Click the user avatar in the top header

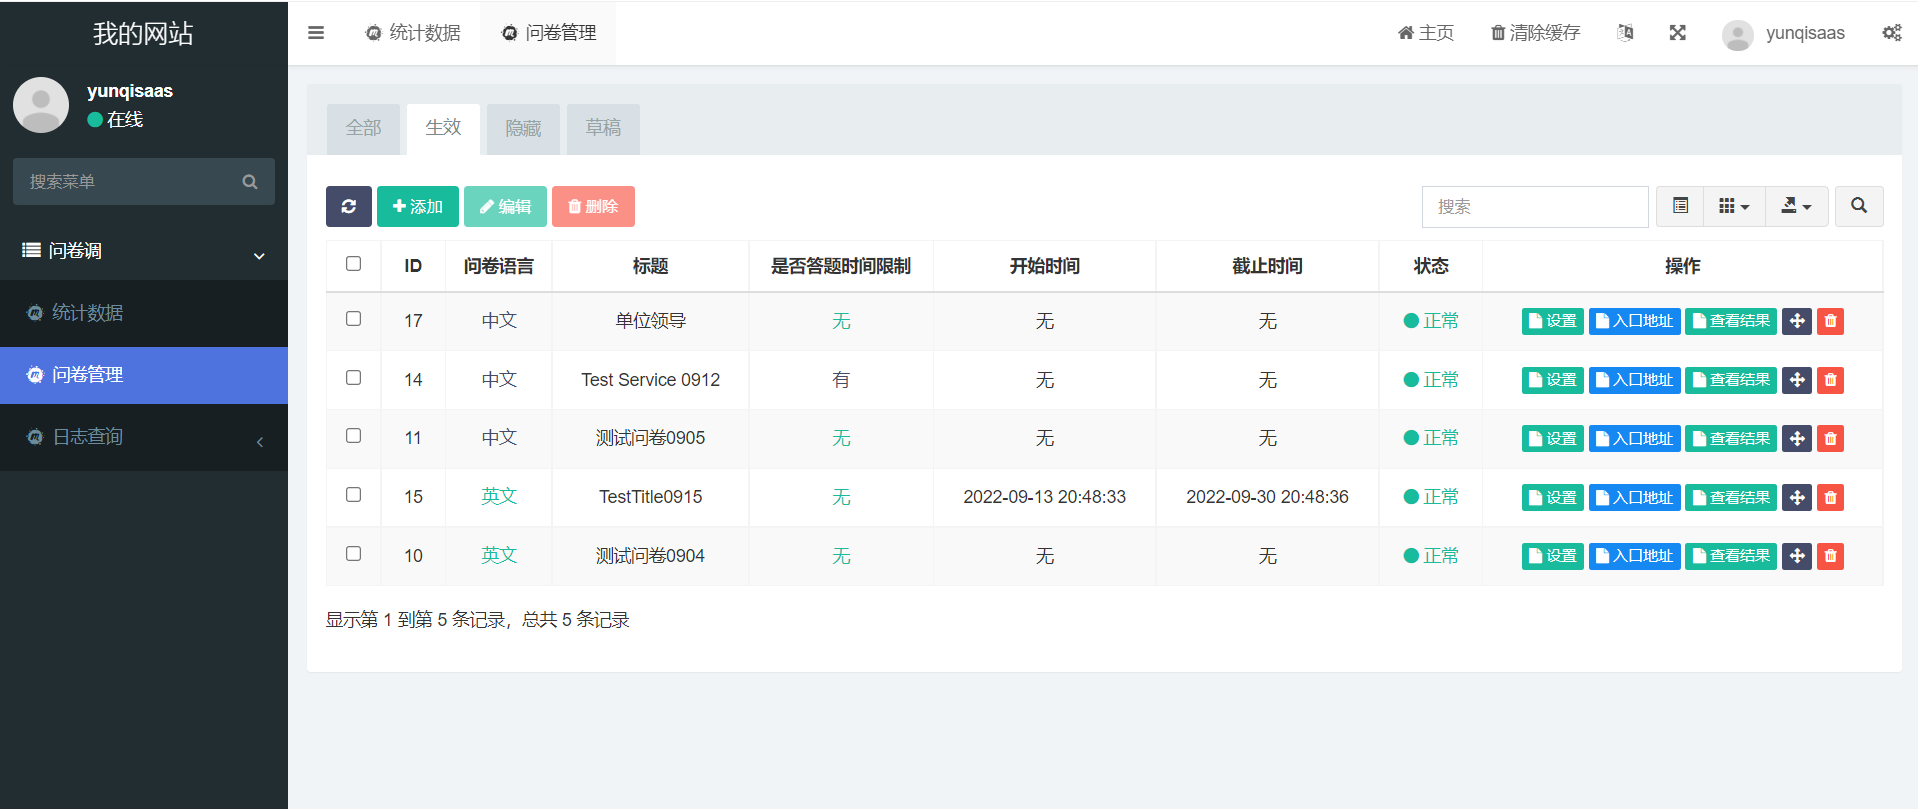[x=1738, y=34]
